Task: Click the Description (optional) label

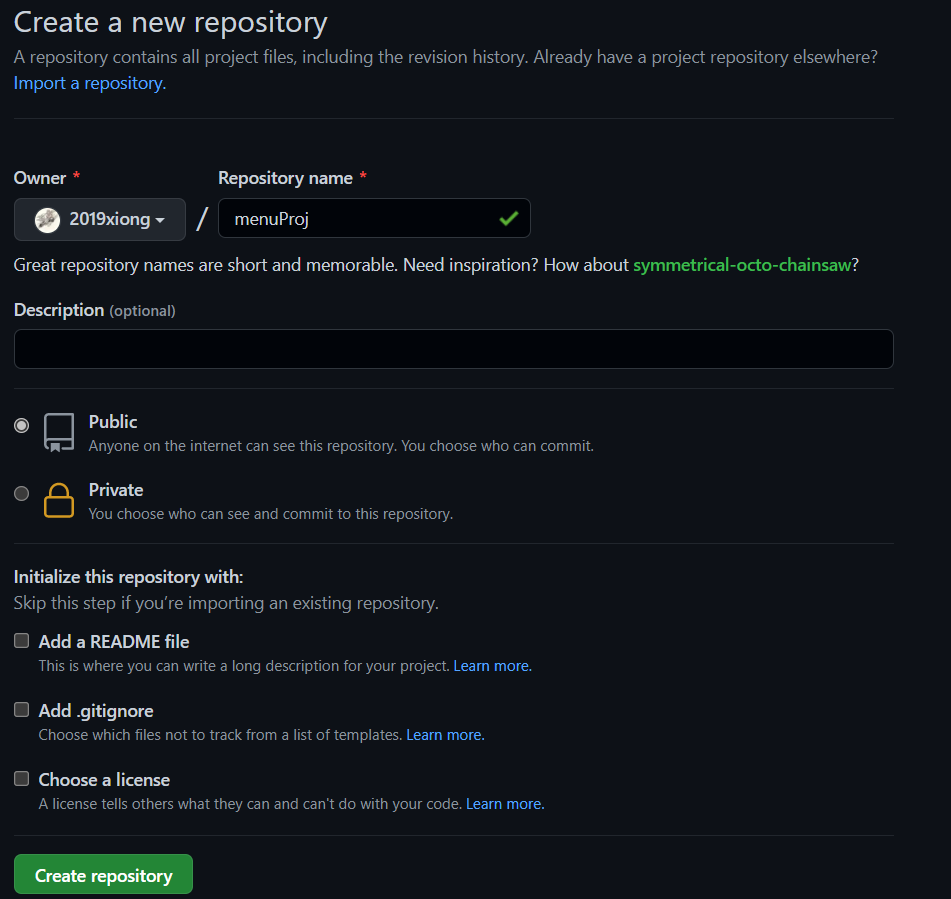Action: tap(95, 311)
